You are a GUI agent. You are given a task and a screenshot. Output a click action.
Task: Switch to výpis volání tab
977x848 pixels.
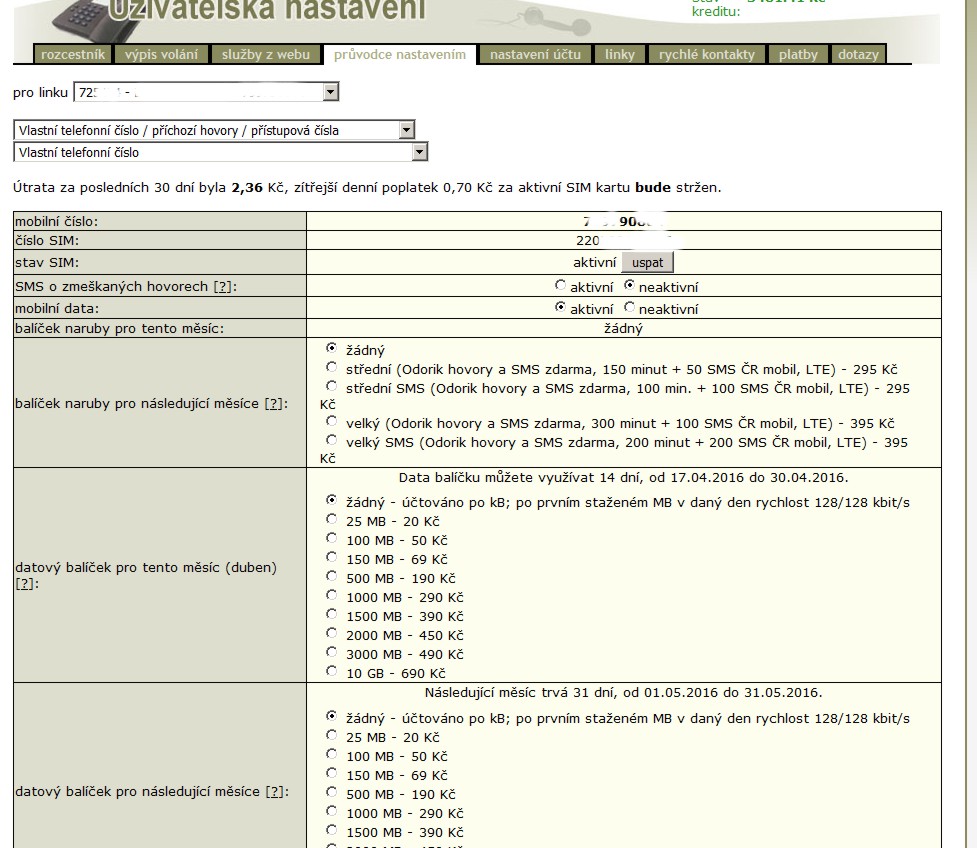pos(161,54)
